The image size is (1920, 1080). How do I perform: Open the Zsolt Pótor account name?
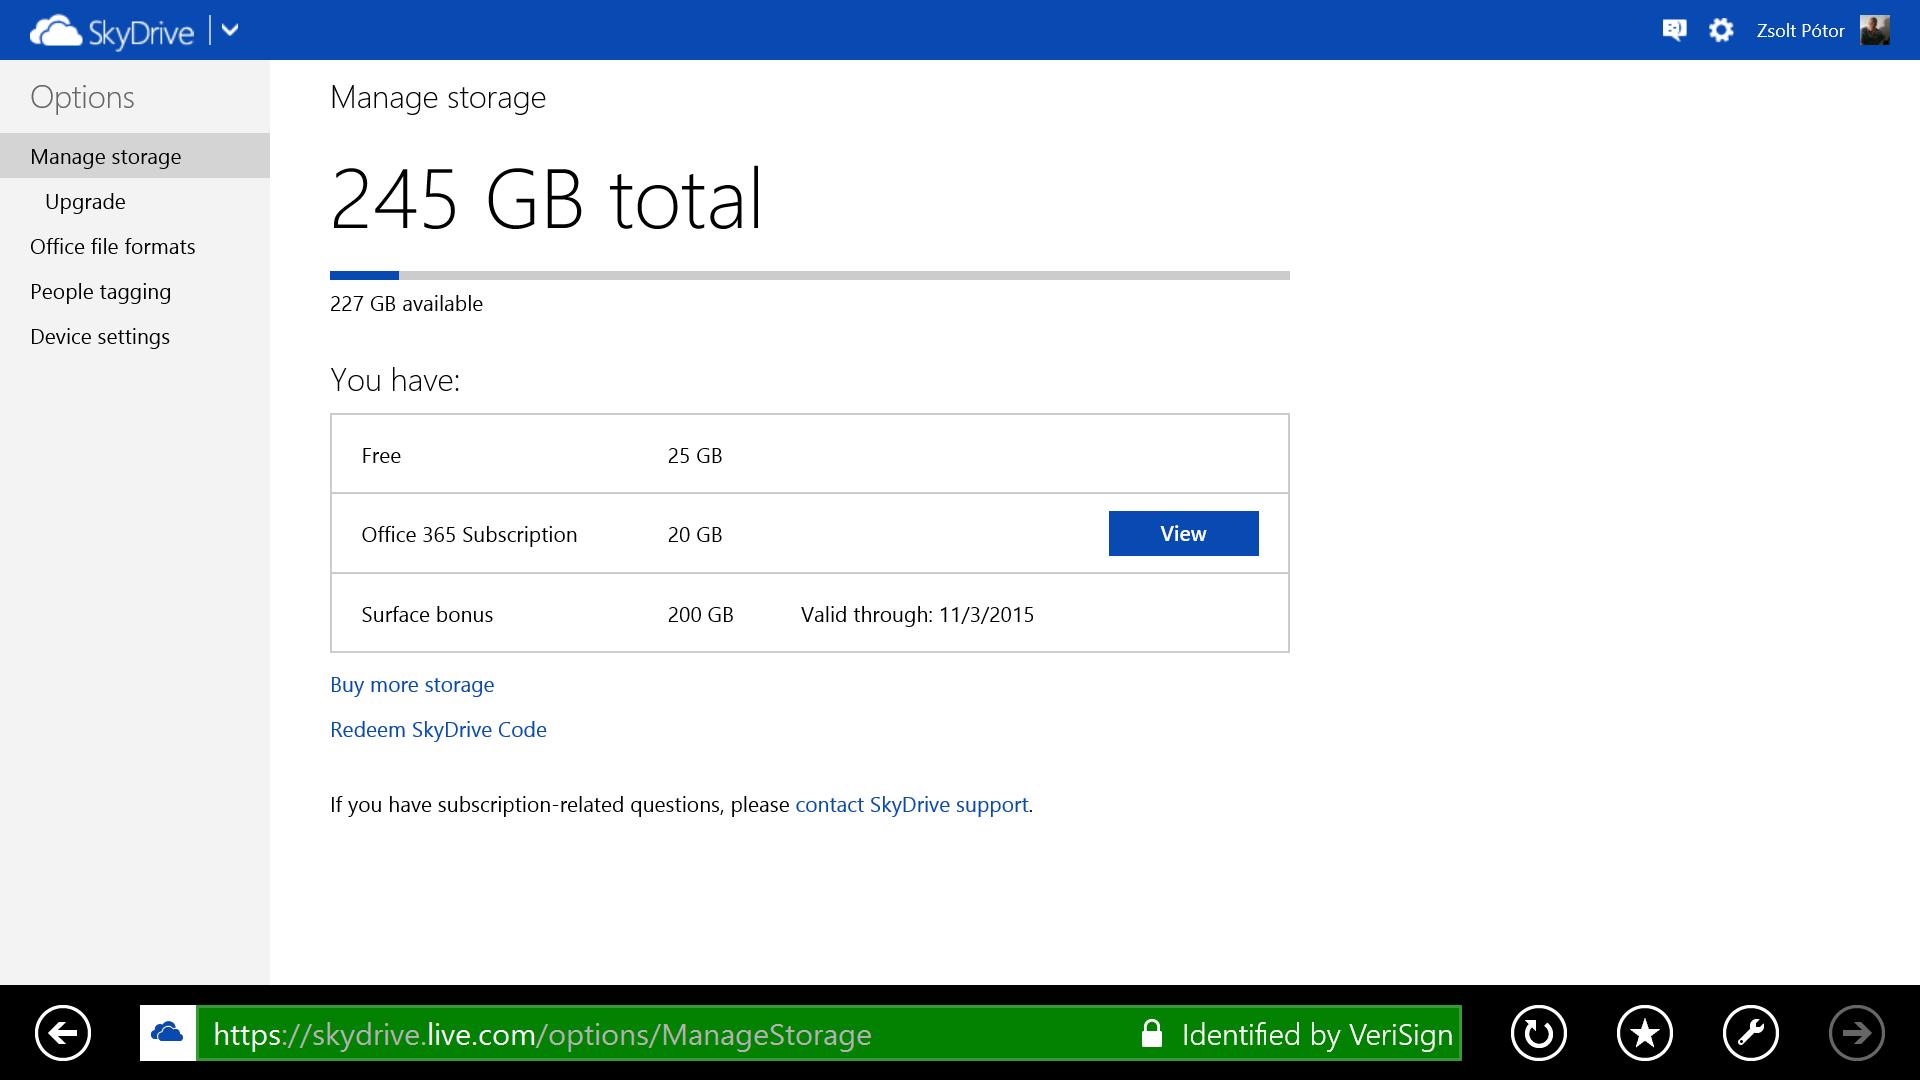click(1800, 31)
